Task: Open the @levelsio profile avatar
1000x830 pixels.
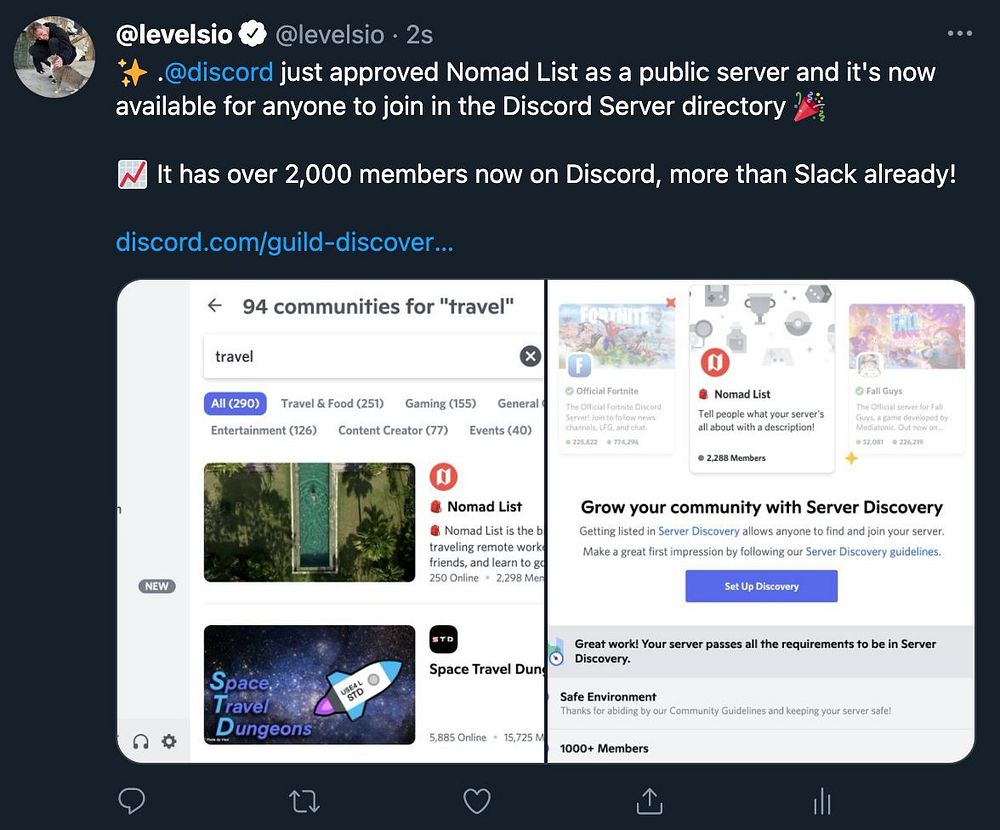Action: click(54, 57)
